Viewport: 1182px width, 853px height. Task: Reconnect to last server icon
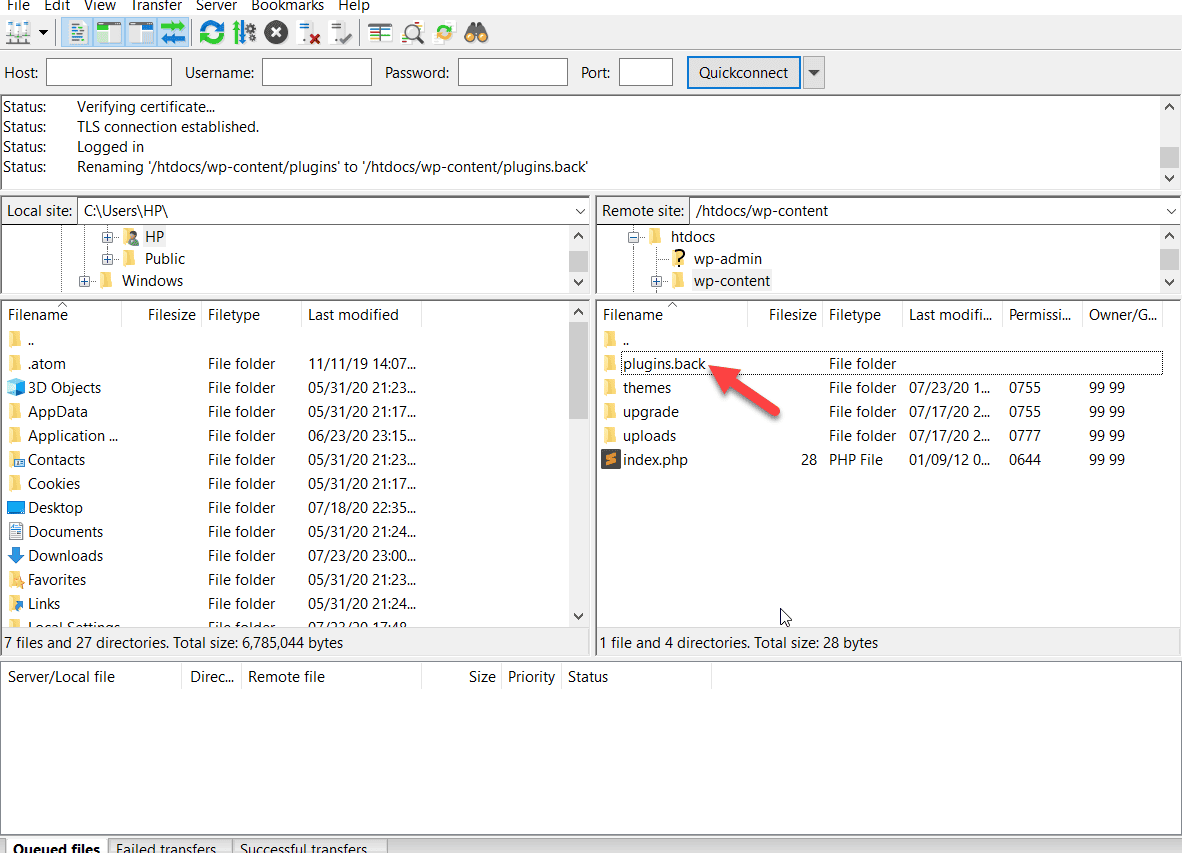(x=341, y=33)
